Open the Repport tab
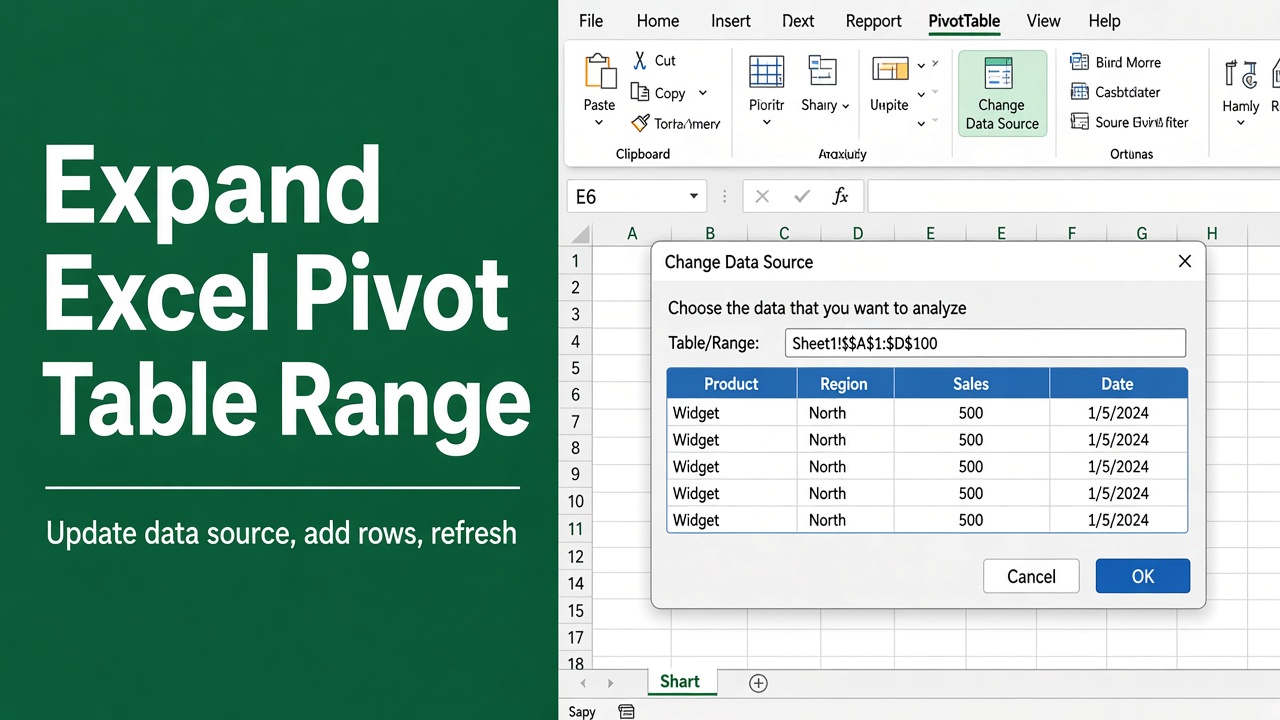Image resolution: width=1280 pixels, height=720 pixels. click(x=874, y=21)
